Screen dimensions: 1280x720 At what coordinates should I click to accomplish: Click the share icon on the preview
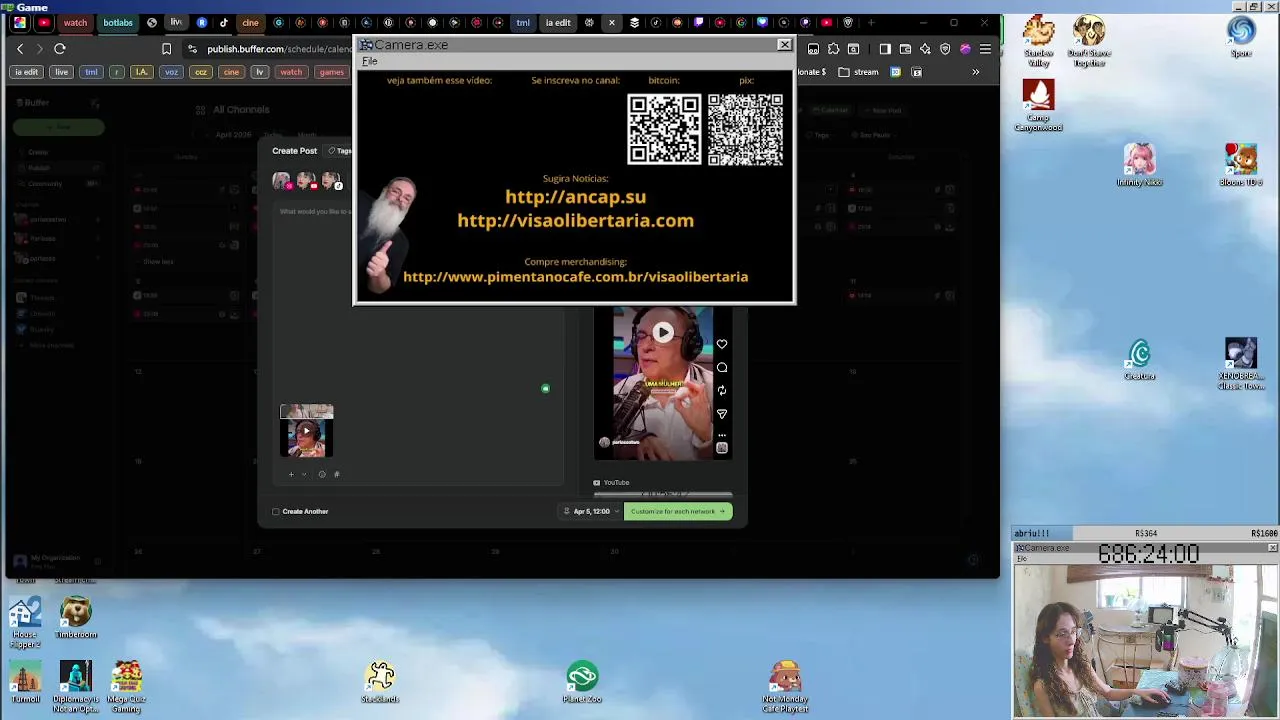[x=721, y=413]
